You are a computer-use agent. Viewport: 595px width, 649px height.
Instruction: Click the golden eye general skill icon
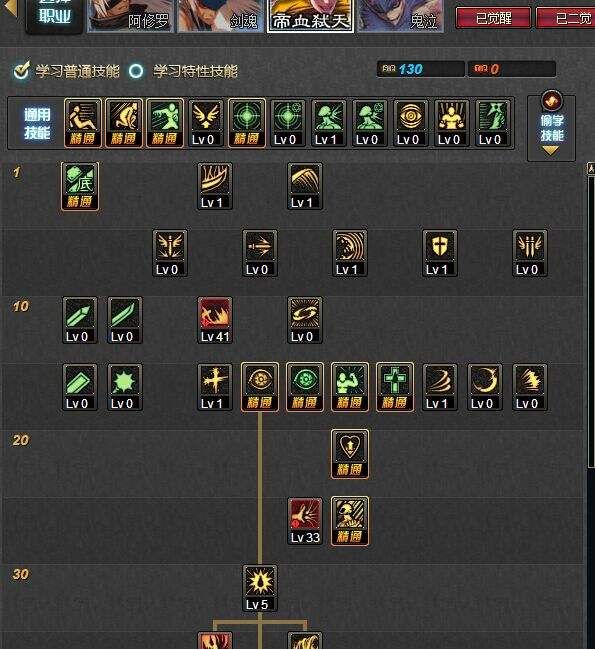tap(410, 123)
